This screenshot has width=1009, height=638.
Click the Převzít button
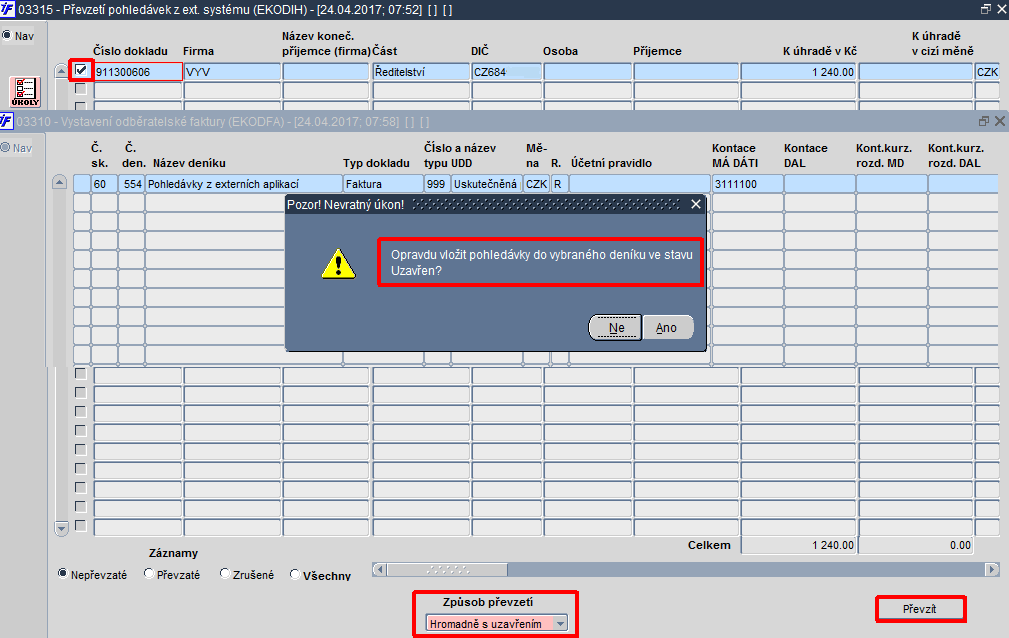(920, 609)
